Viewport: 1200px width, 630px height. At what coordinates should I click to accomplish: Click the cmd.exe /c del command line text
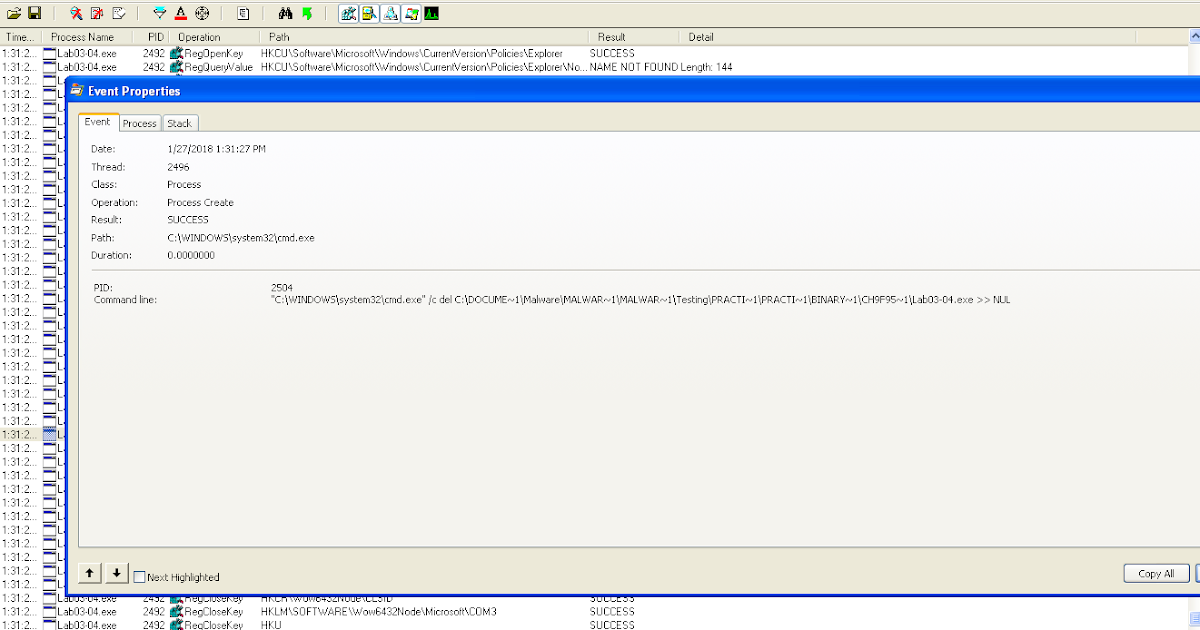(x=640, y=300)
